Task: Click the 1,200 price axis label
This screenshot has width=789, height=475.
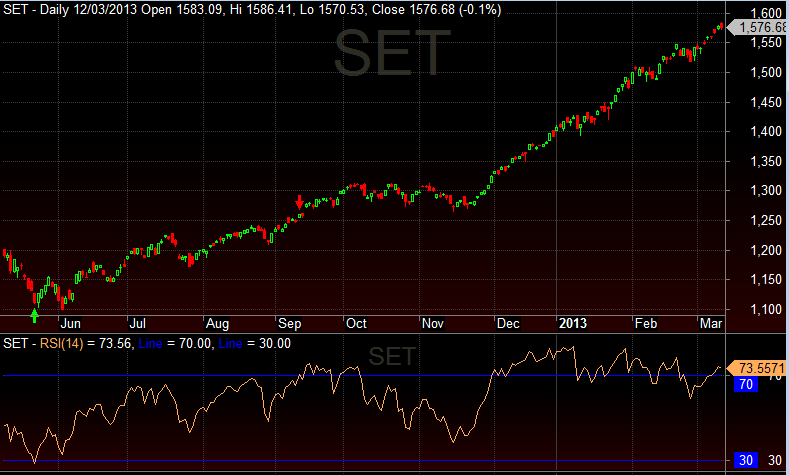Action: click(766, 250)
